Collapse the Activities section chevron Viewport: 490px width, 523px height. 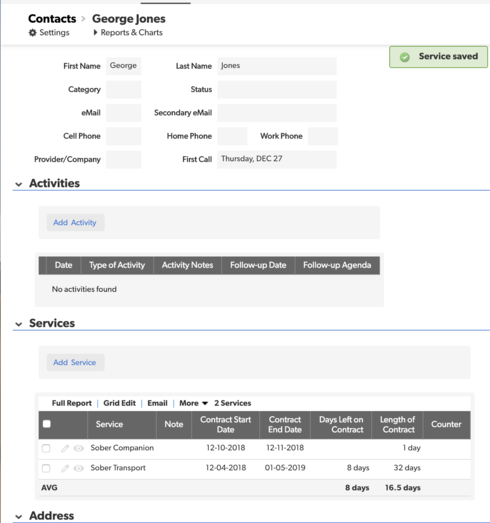(x=19, y=184)
